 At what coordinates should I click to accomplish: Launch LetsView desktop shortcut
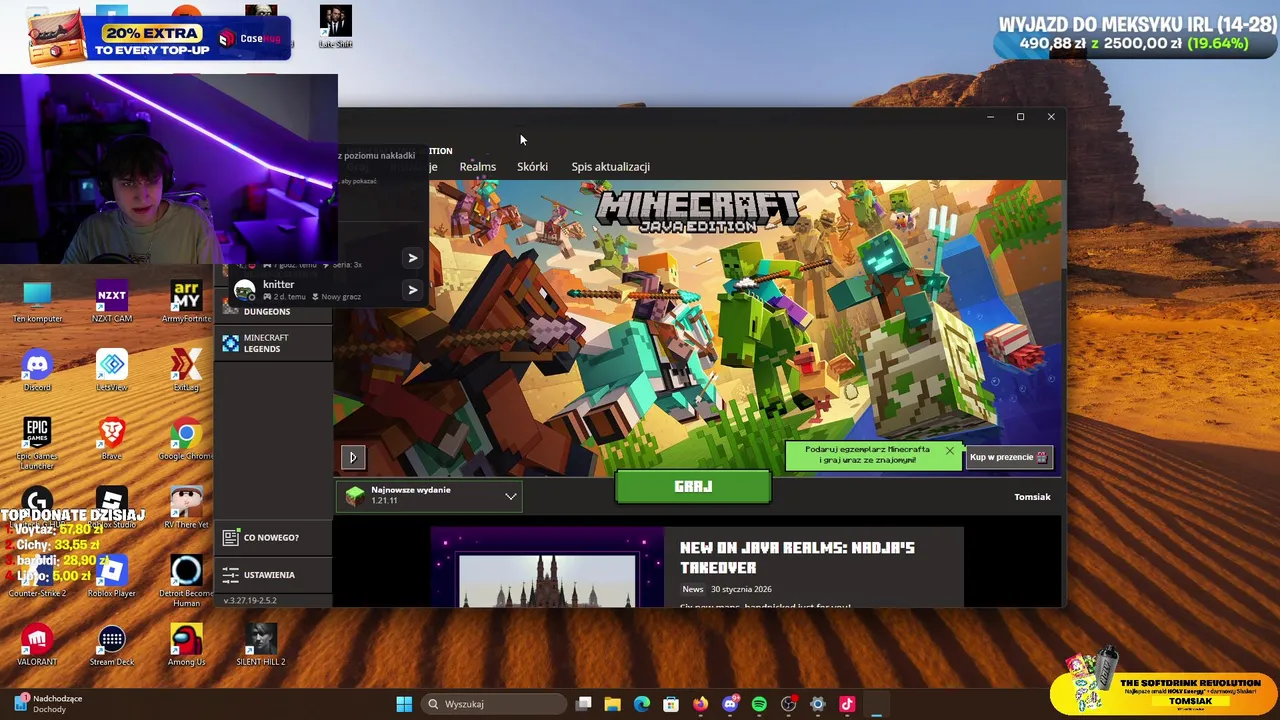click(x=111, y=370)
